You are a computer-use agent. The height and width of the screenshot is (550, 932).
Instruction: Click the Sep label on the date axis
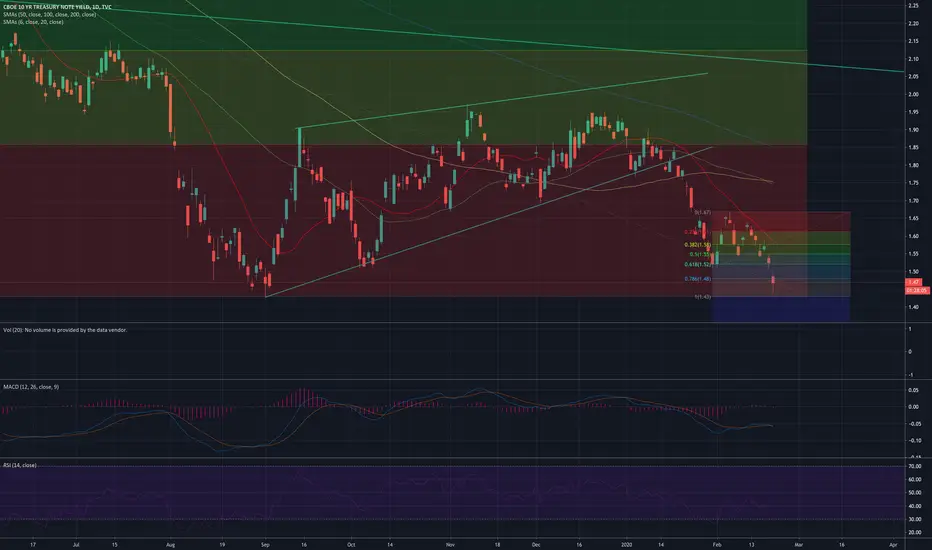[x=265, y=545]
